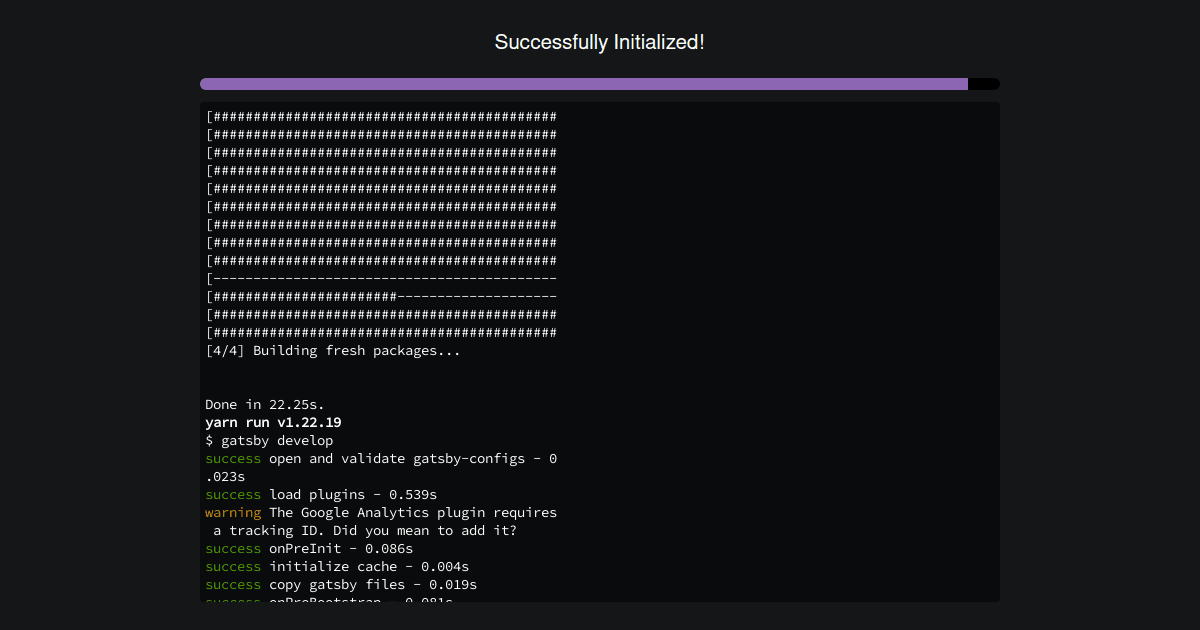Click the 'yarn run v1.22.19' line

273,422
